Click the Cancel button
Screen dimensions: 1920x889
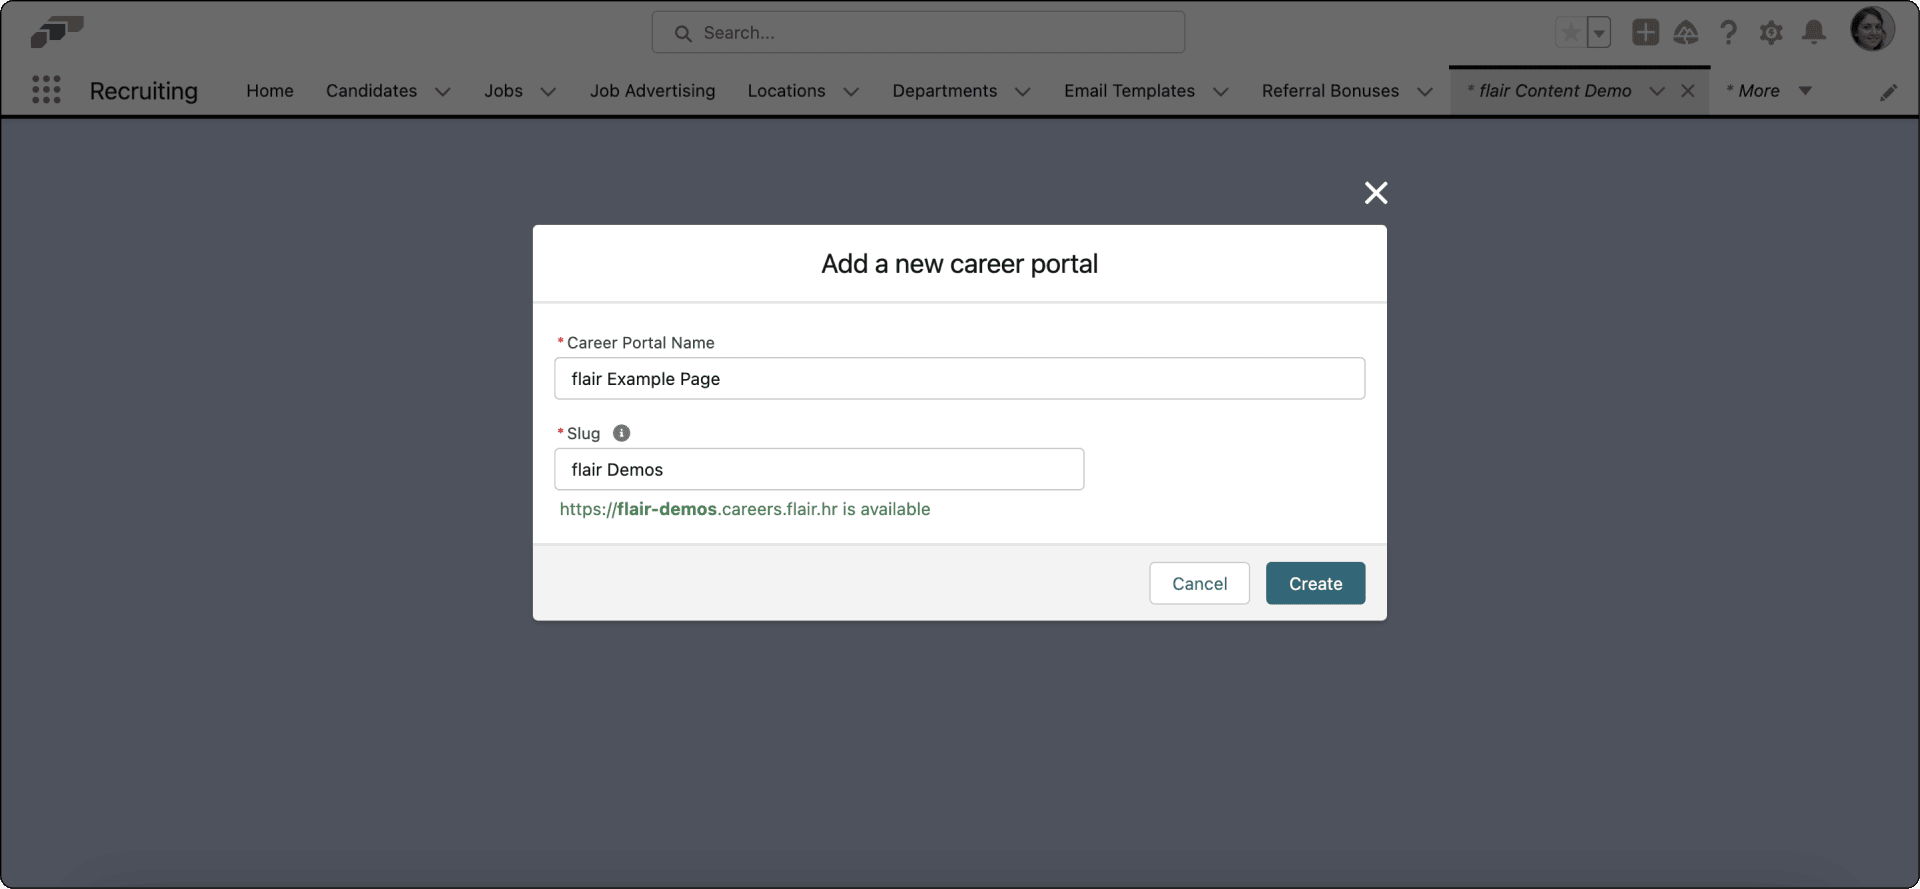pyautogui.click(x=1199, y=583)
